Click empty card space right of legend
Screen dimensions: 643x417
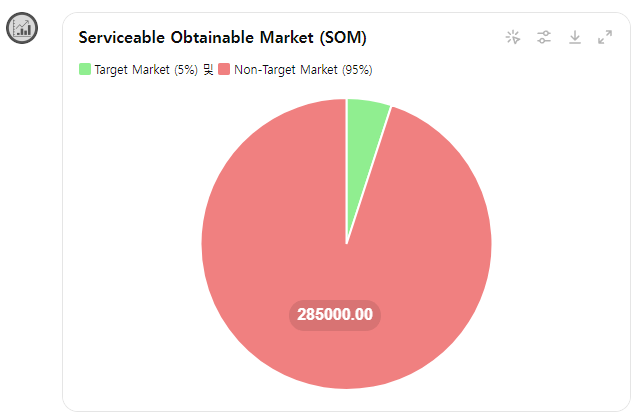492,70
